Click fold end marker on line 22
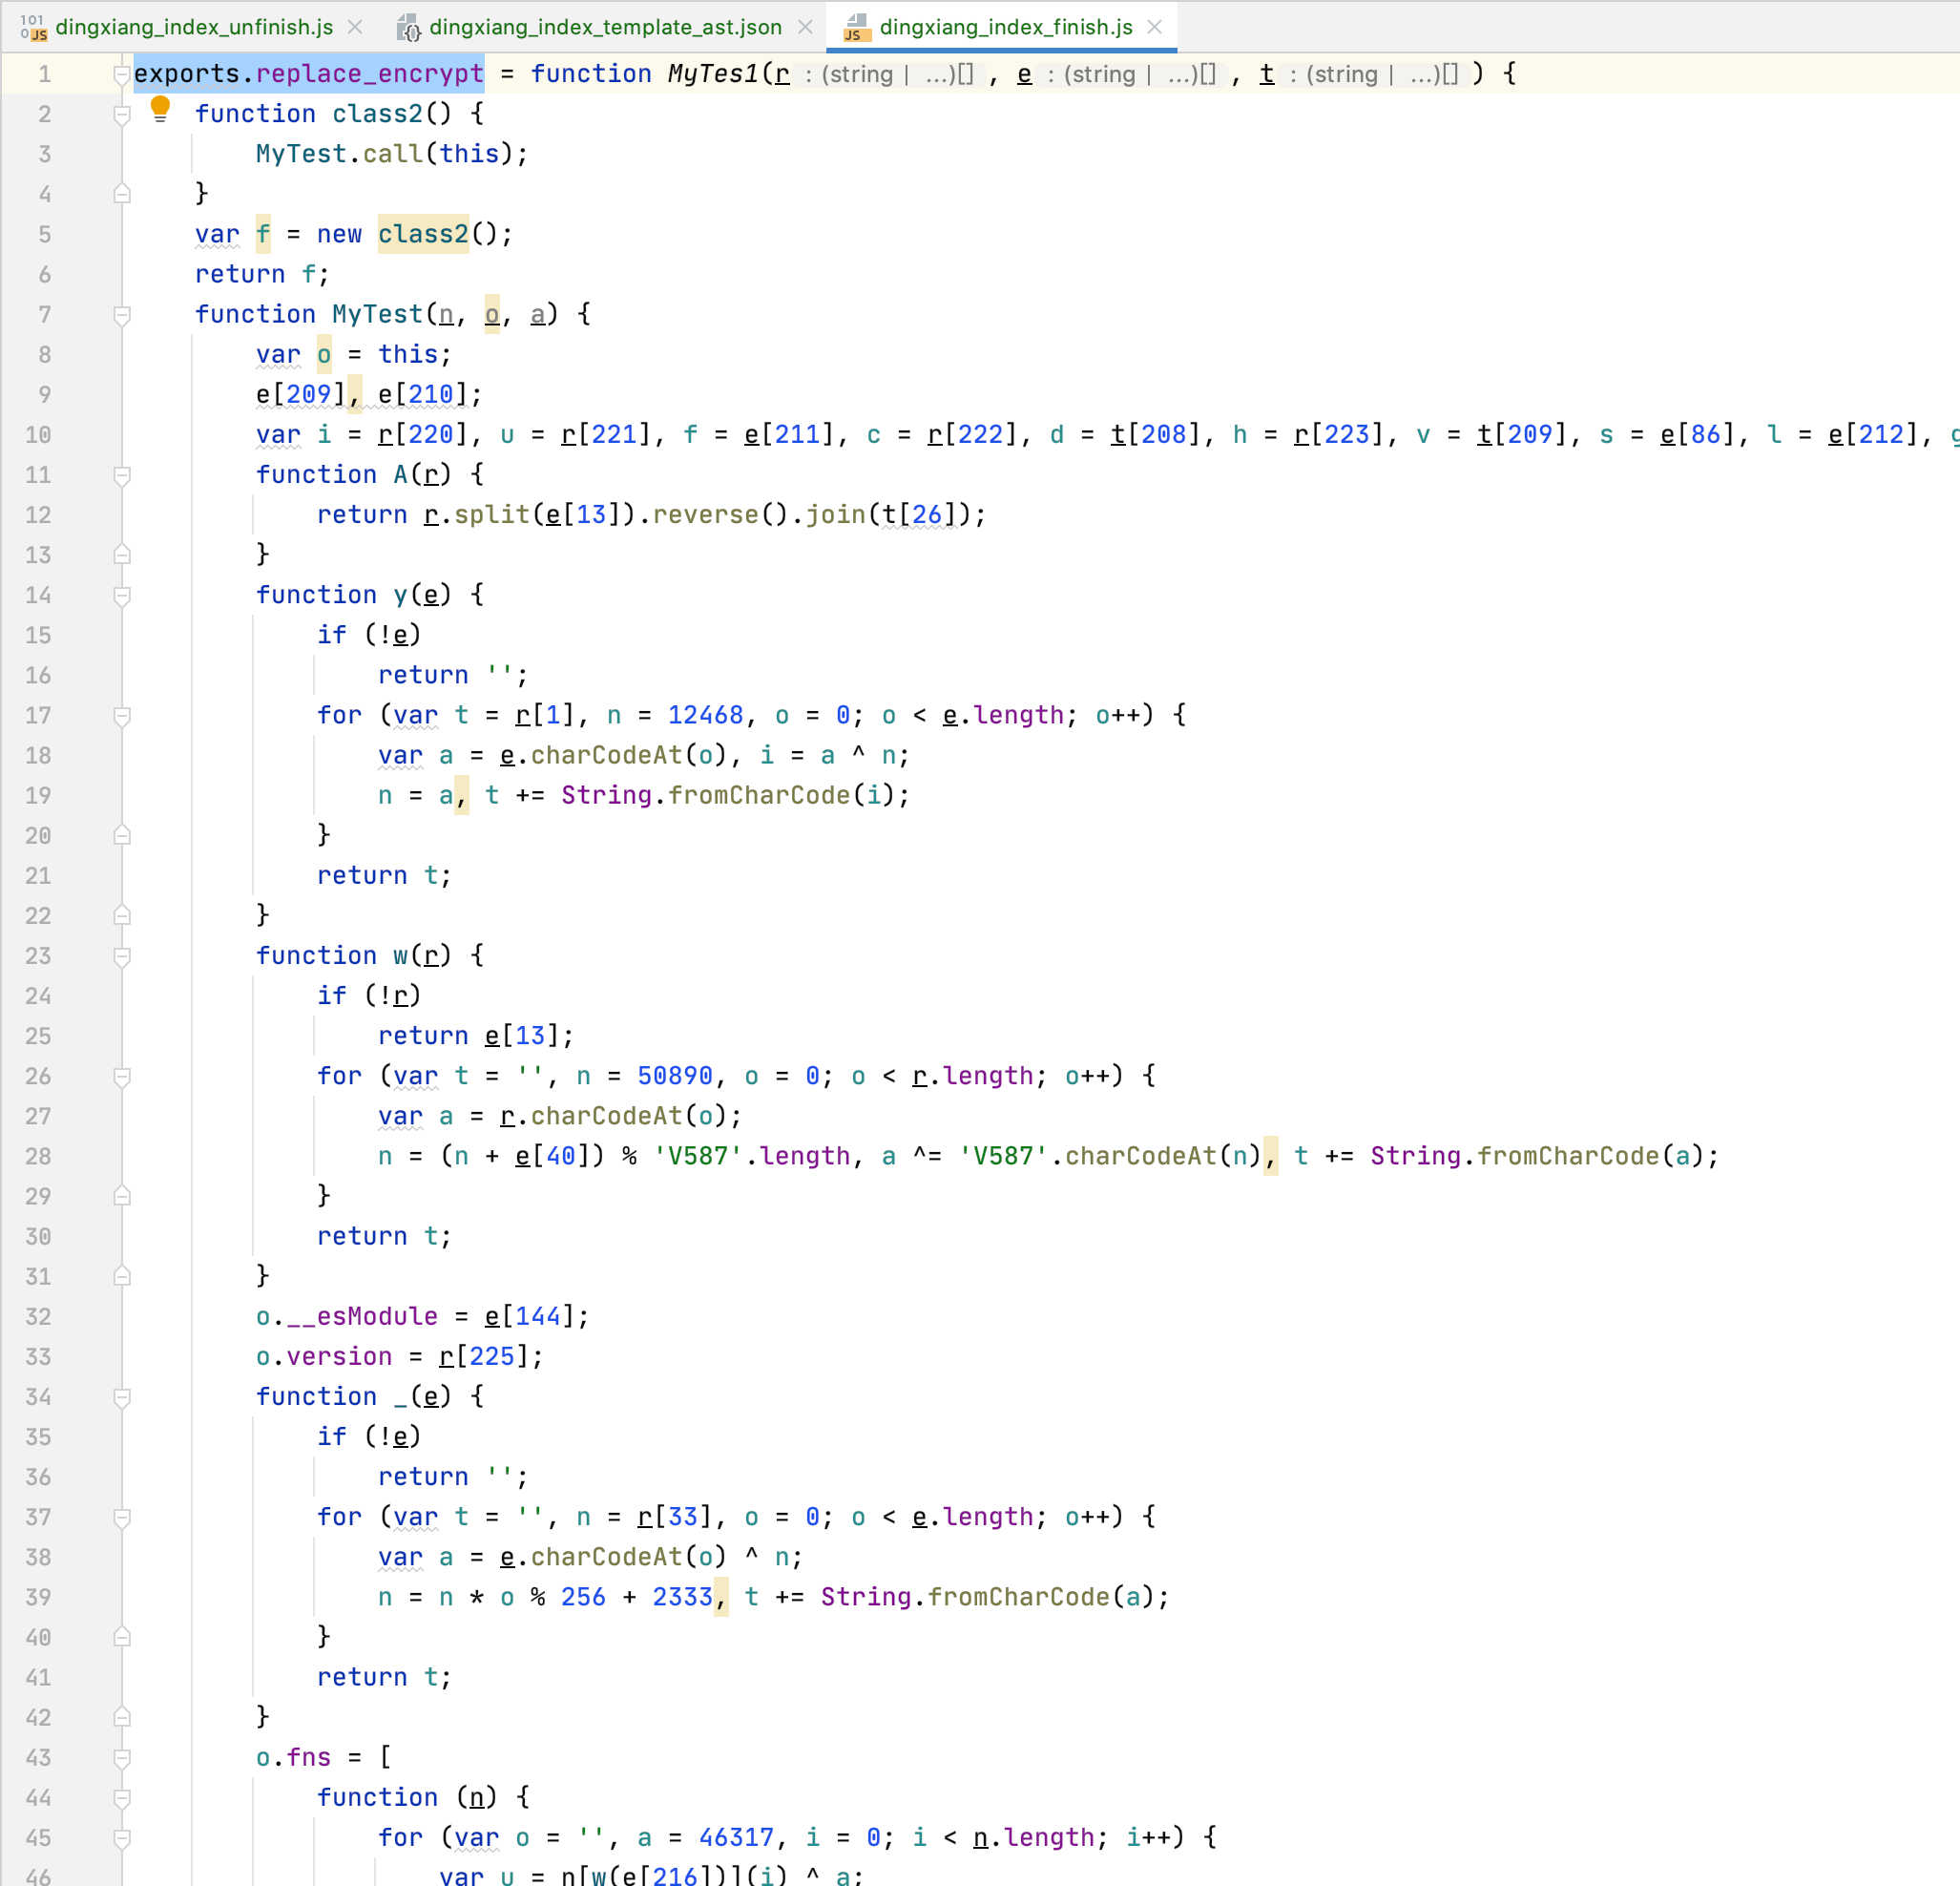Viewport: 1960px width, 1886px height. (122, 915)
